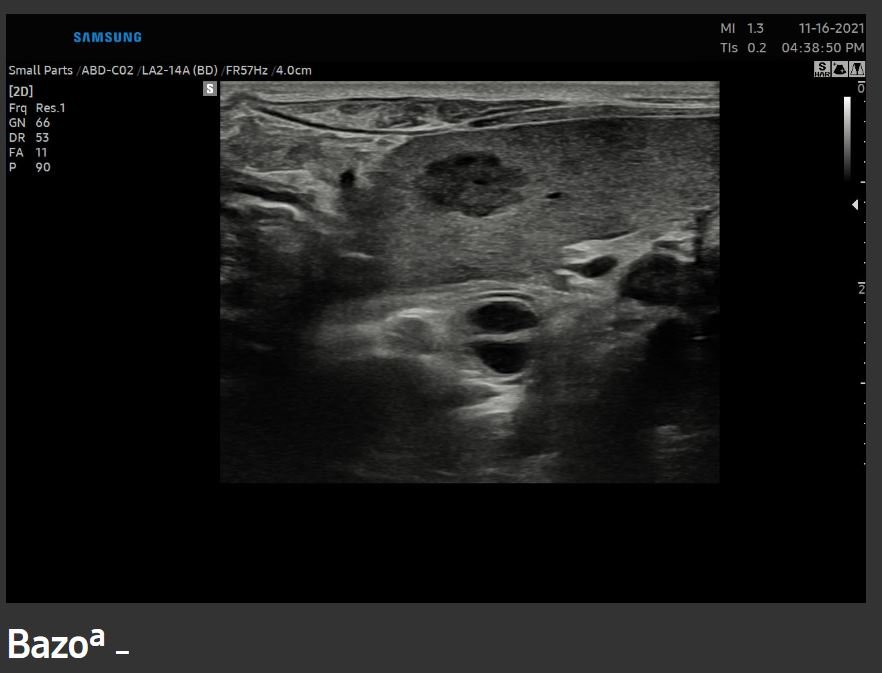Screen dimensions: 882x673
Task: Click the depth scale marker 0
Action: coord(861,88)
